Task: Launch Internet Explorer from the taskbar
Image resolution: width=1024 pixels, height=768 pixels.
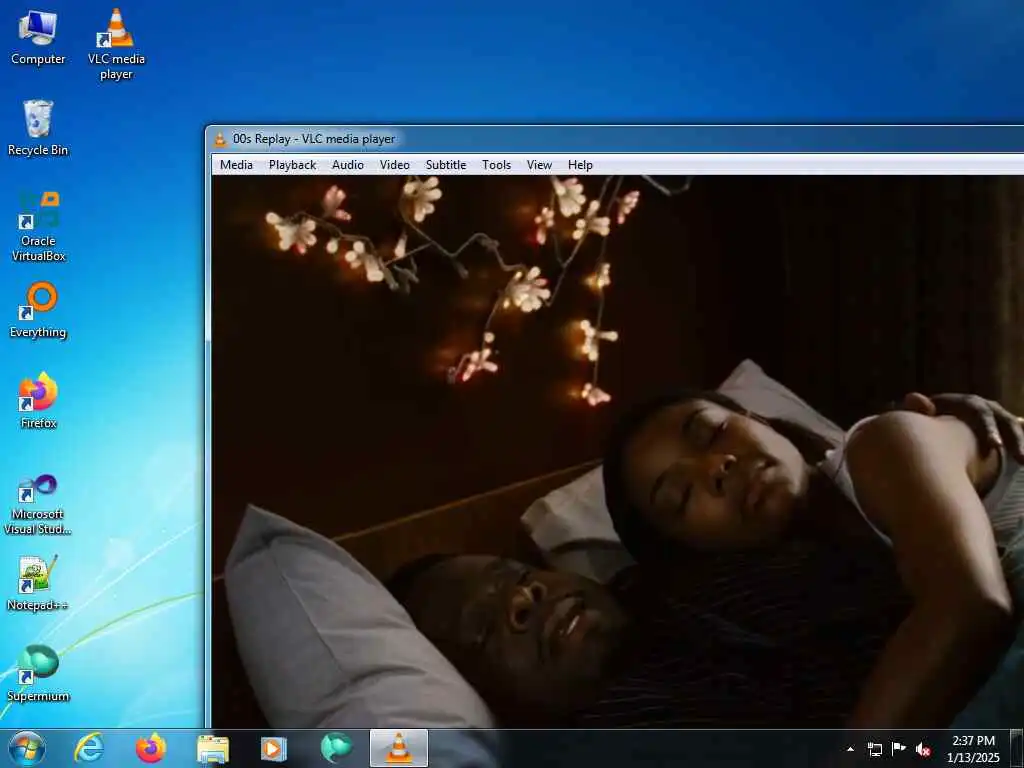Action: 89,748
